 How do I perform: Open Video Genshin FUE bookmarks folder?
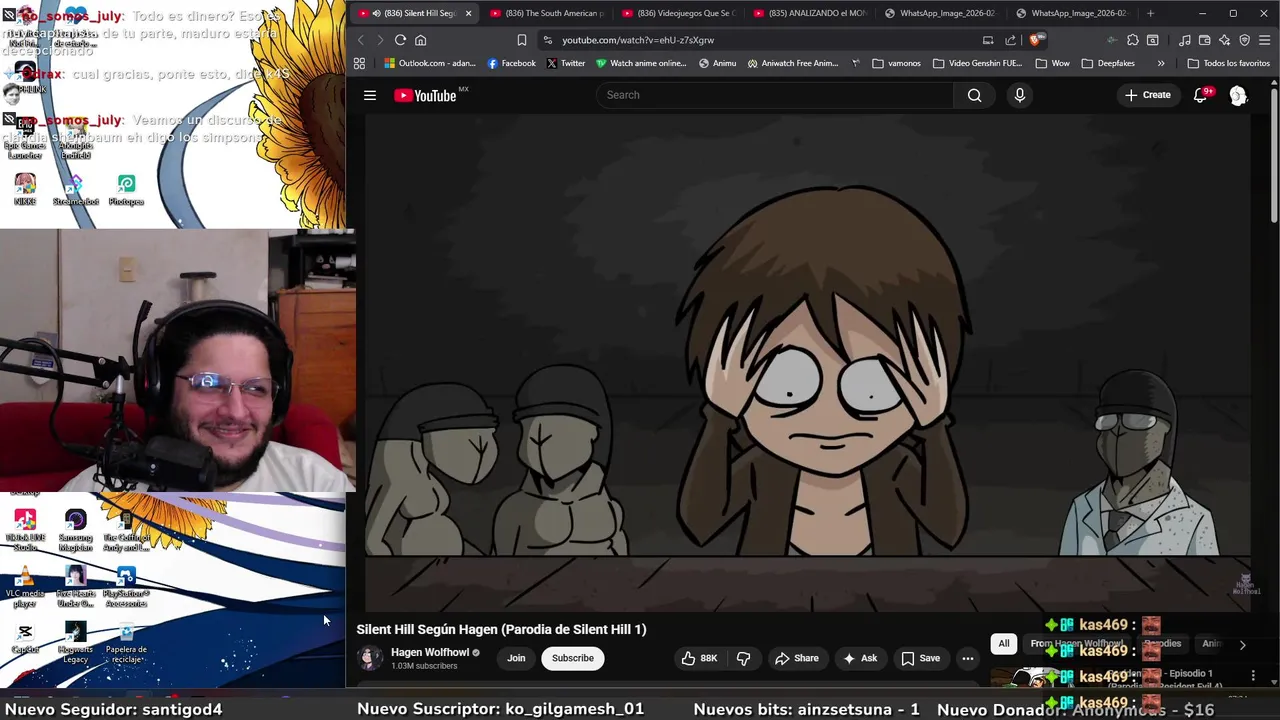(x=977, y=63)
